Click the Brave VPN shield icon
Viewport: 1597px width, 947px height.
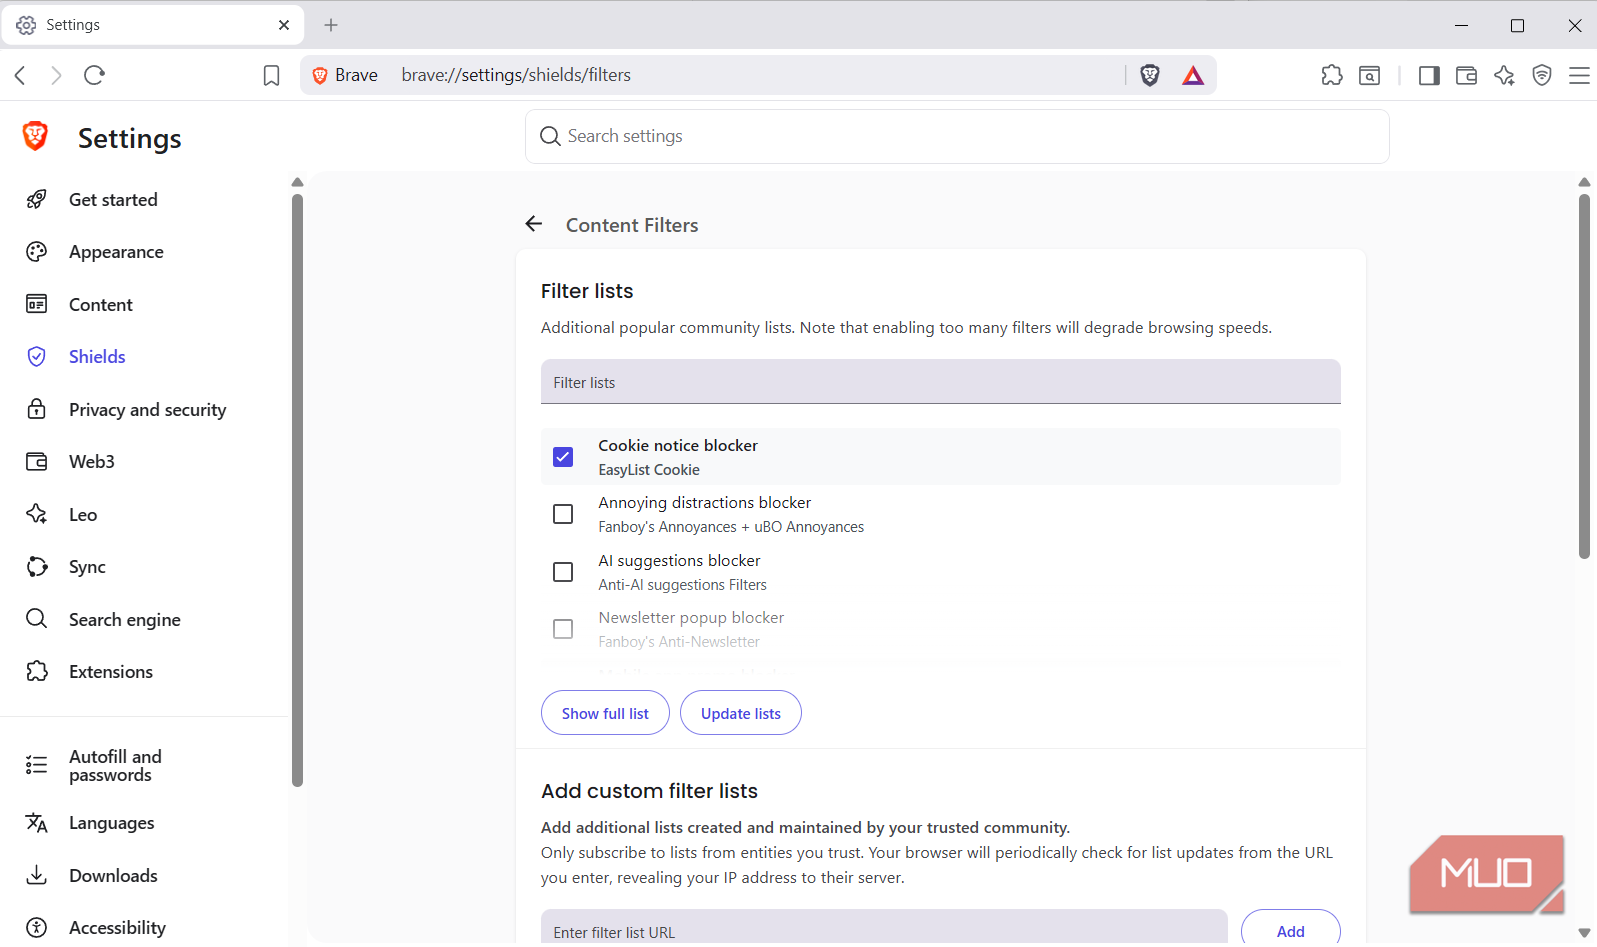pyautogui.click(x=1542, y=75)
